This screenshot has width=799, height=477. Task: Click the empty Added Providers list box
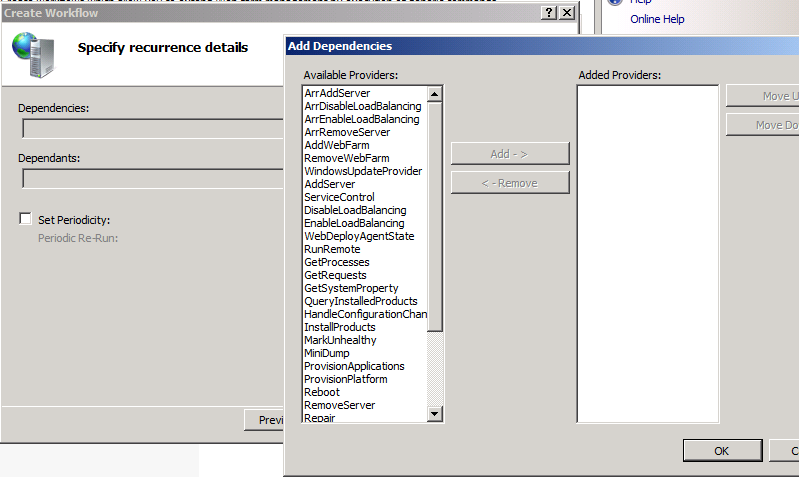[x=648, y=254]
